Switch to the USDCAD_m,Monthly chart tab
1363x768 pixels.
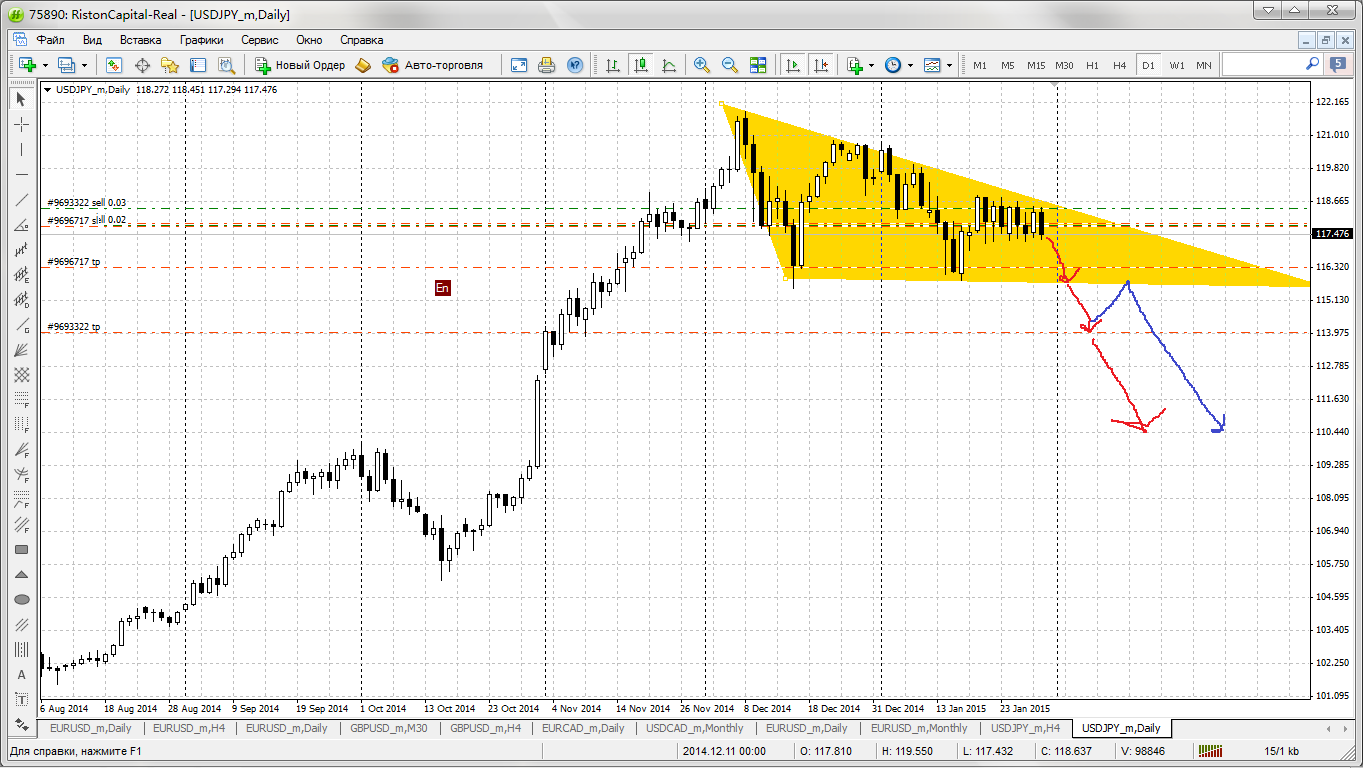(694, 728)
